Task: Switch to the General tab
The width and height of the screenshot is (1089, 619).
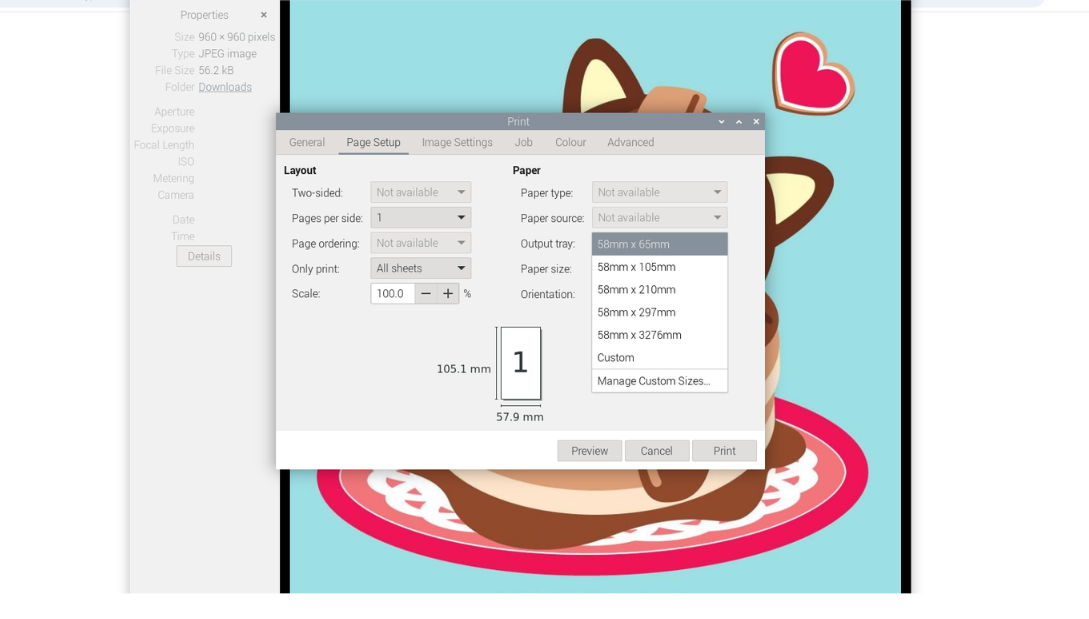Action: 307,142
